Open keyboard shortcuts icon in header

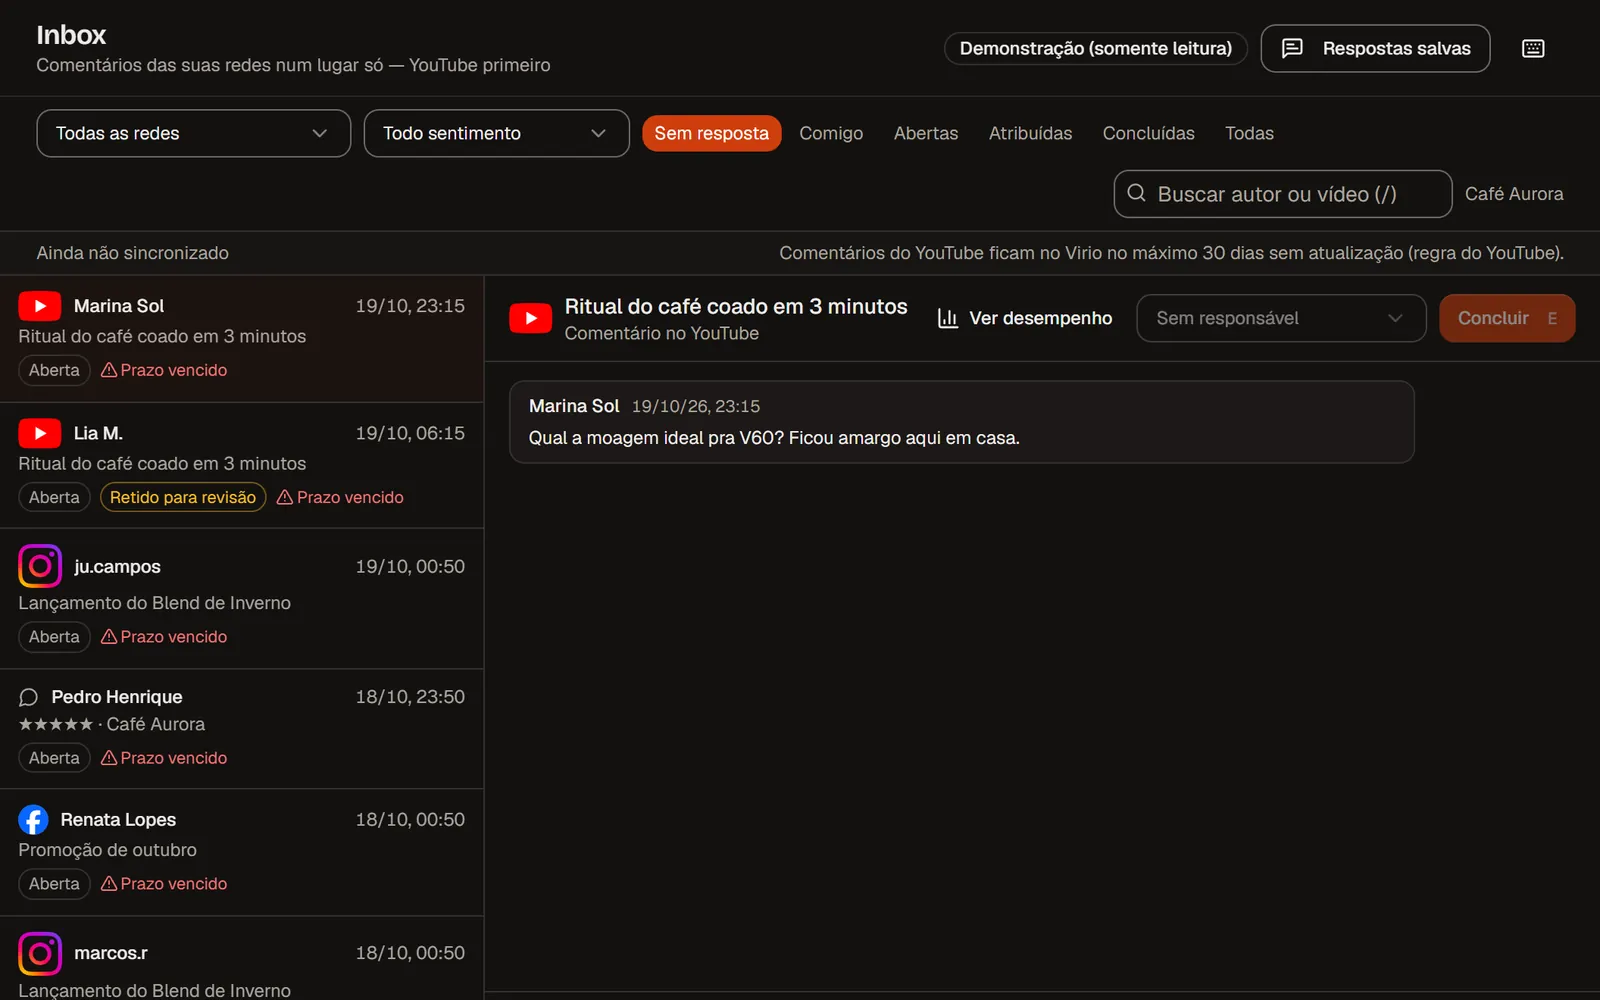1533,48
